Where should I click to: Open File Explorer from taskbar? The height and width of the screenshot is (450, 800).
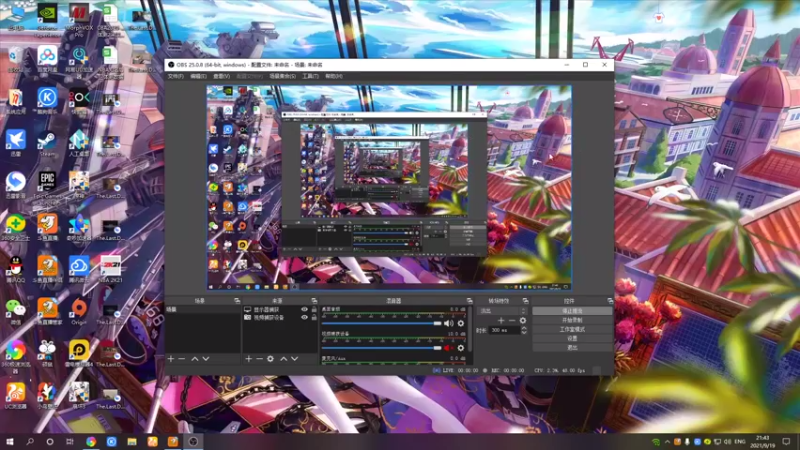coord(132,441)
